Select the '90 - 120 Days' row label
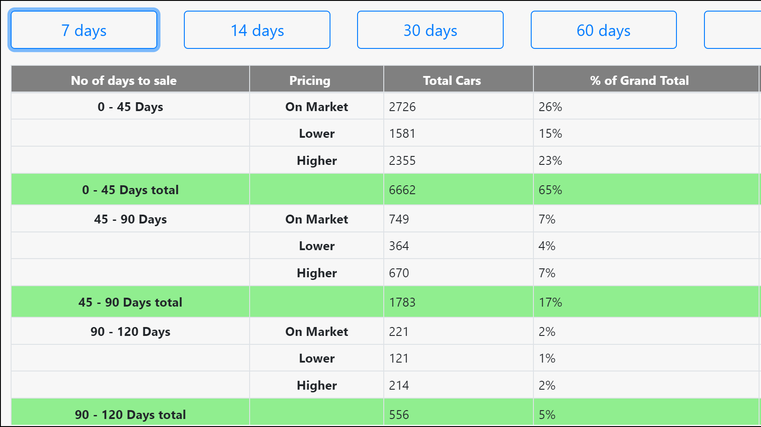The height and width of the screenshot is (427, 761). tap(130, 331)
